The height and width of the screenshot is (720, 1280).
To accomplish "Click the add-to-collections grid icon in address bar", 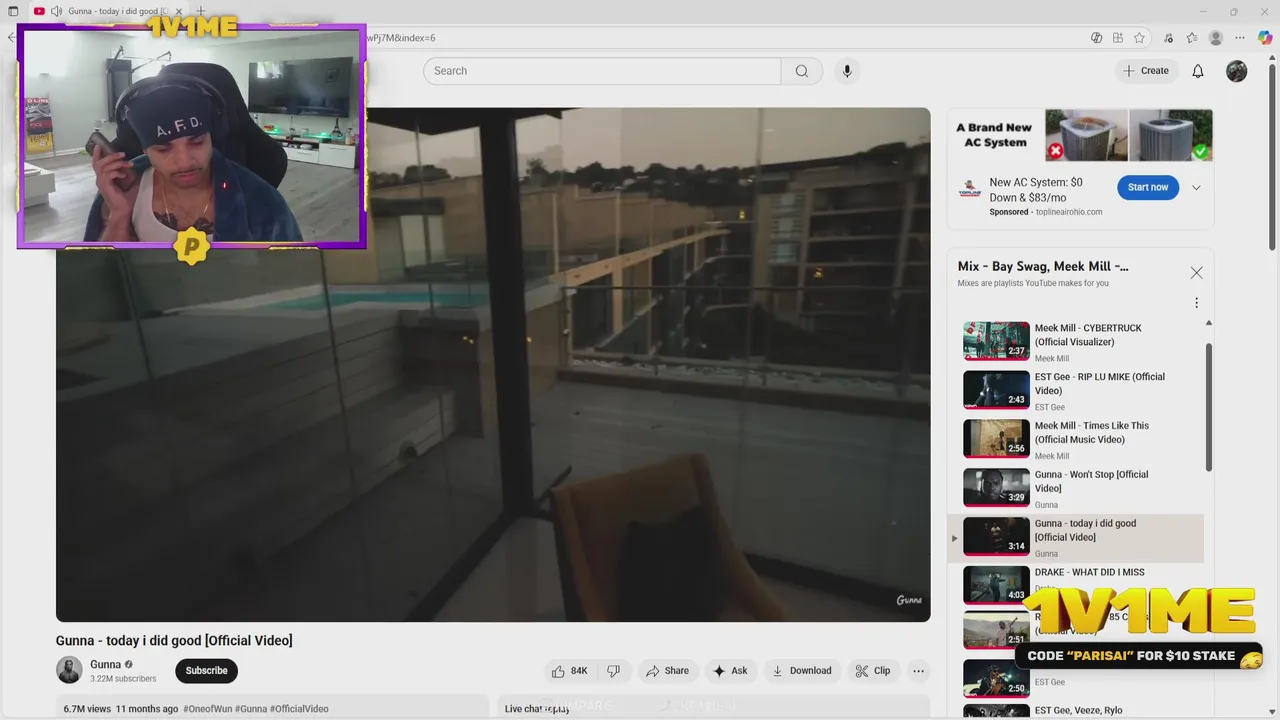I will (1118, 38).
